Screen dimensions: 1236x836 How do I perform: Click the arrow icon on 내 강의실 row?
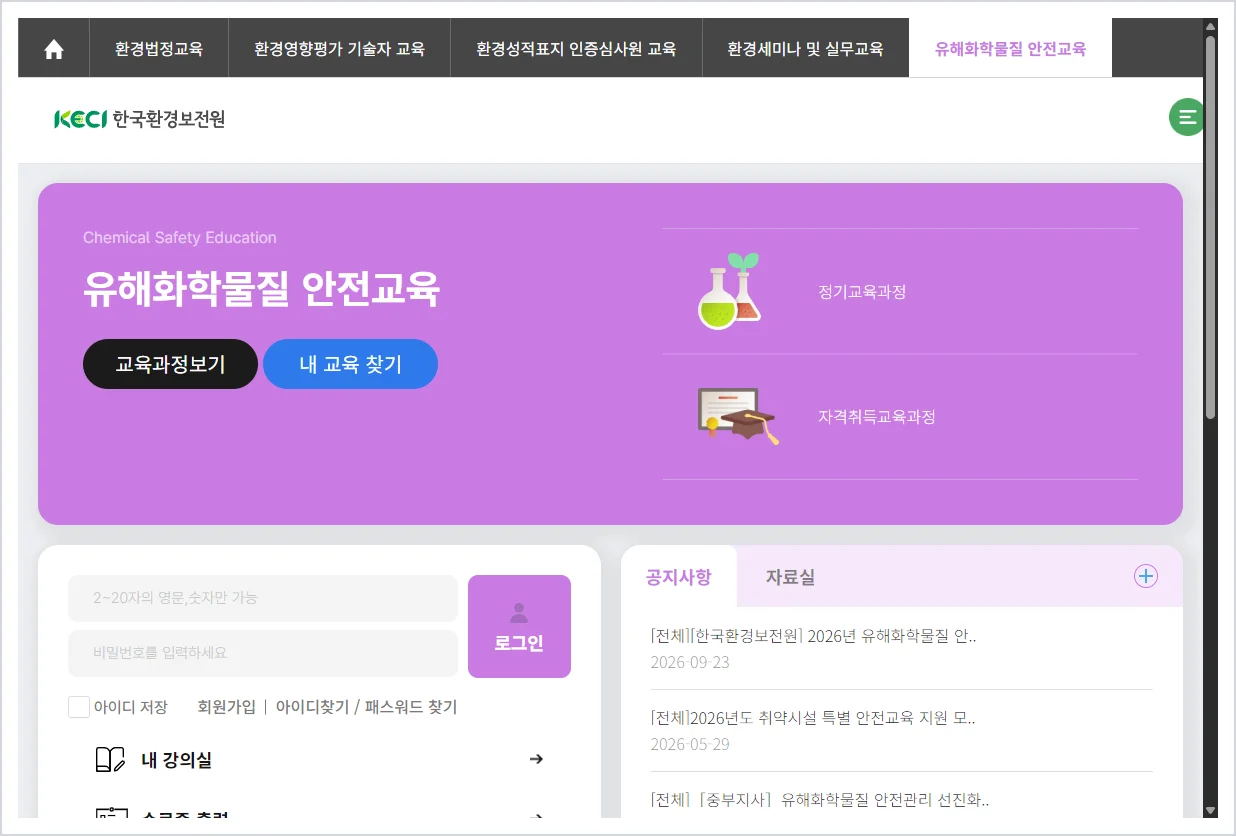pos(536,760)
